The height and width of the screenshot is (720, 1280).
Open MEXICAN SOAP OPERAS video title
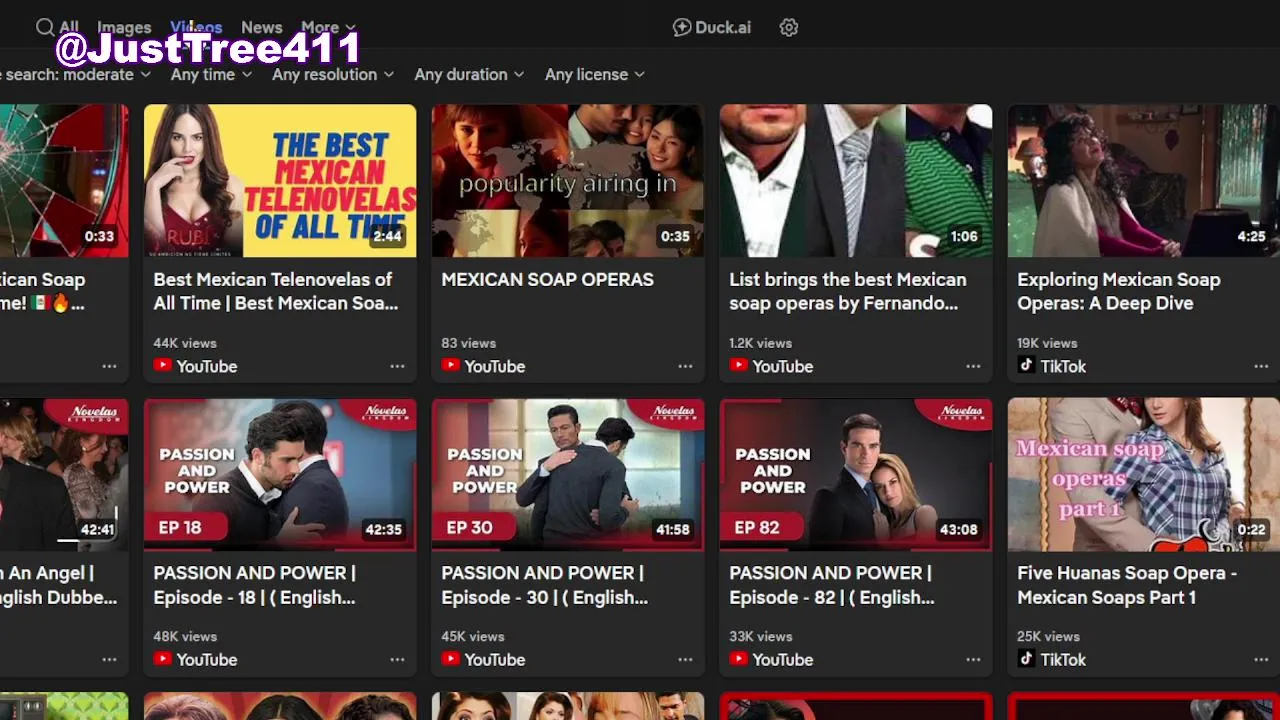point(547,279)
